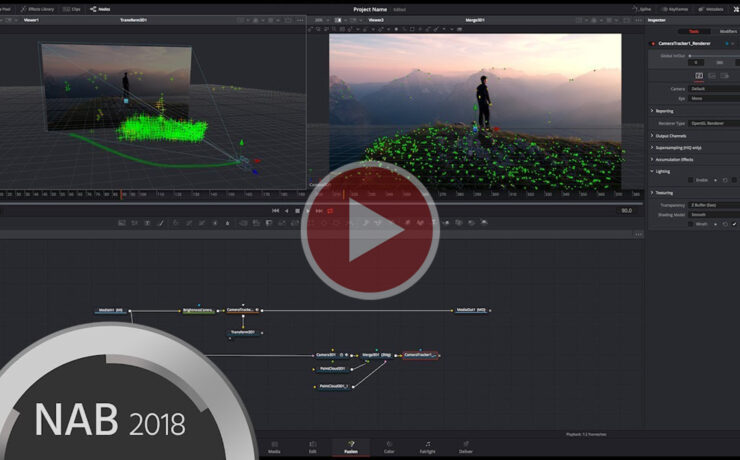Add a Brightness Contrast node from the toolbar

[215, 223]
